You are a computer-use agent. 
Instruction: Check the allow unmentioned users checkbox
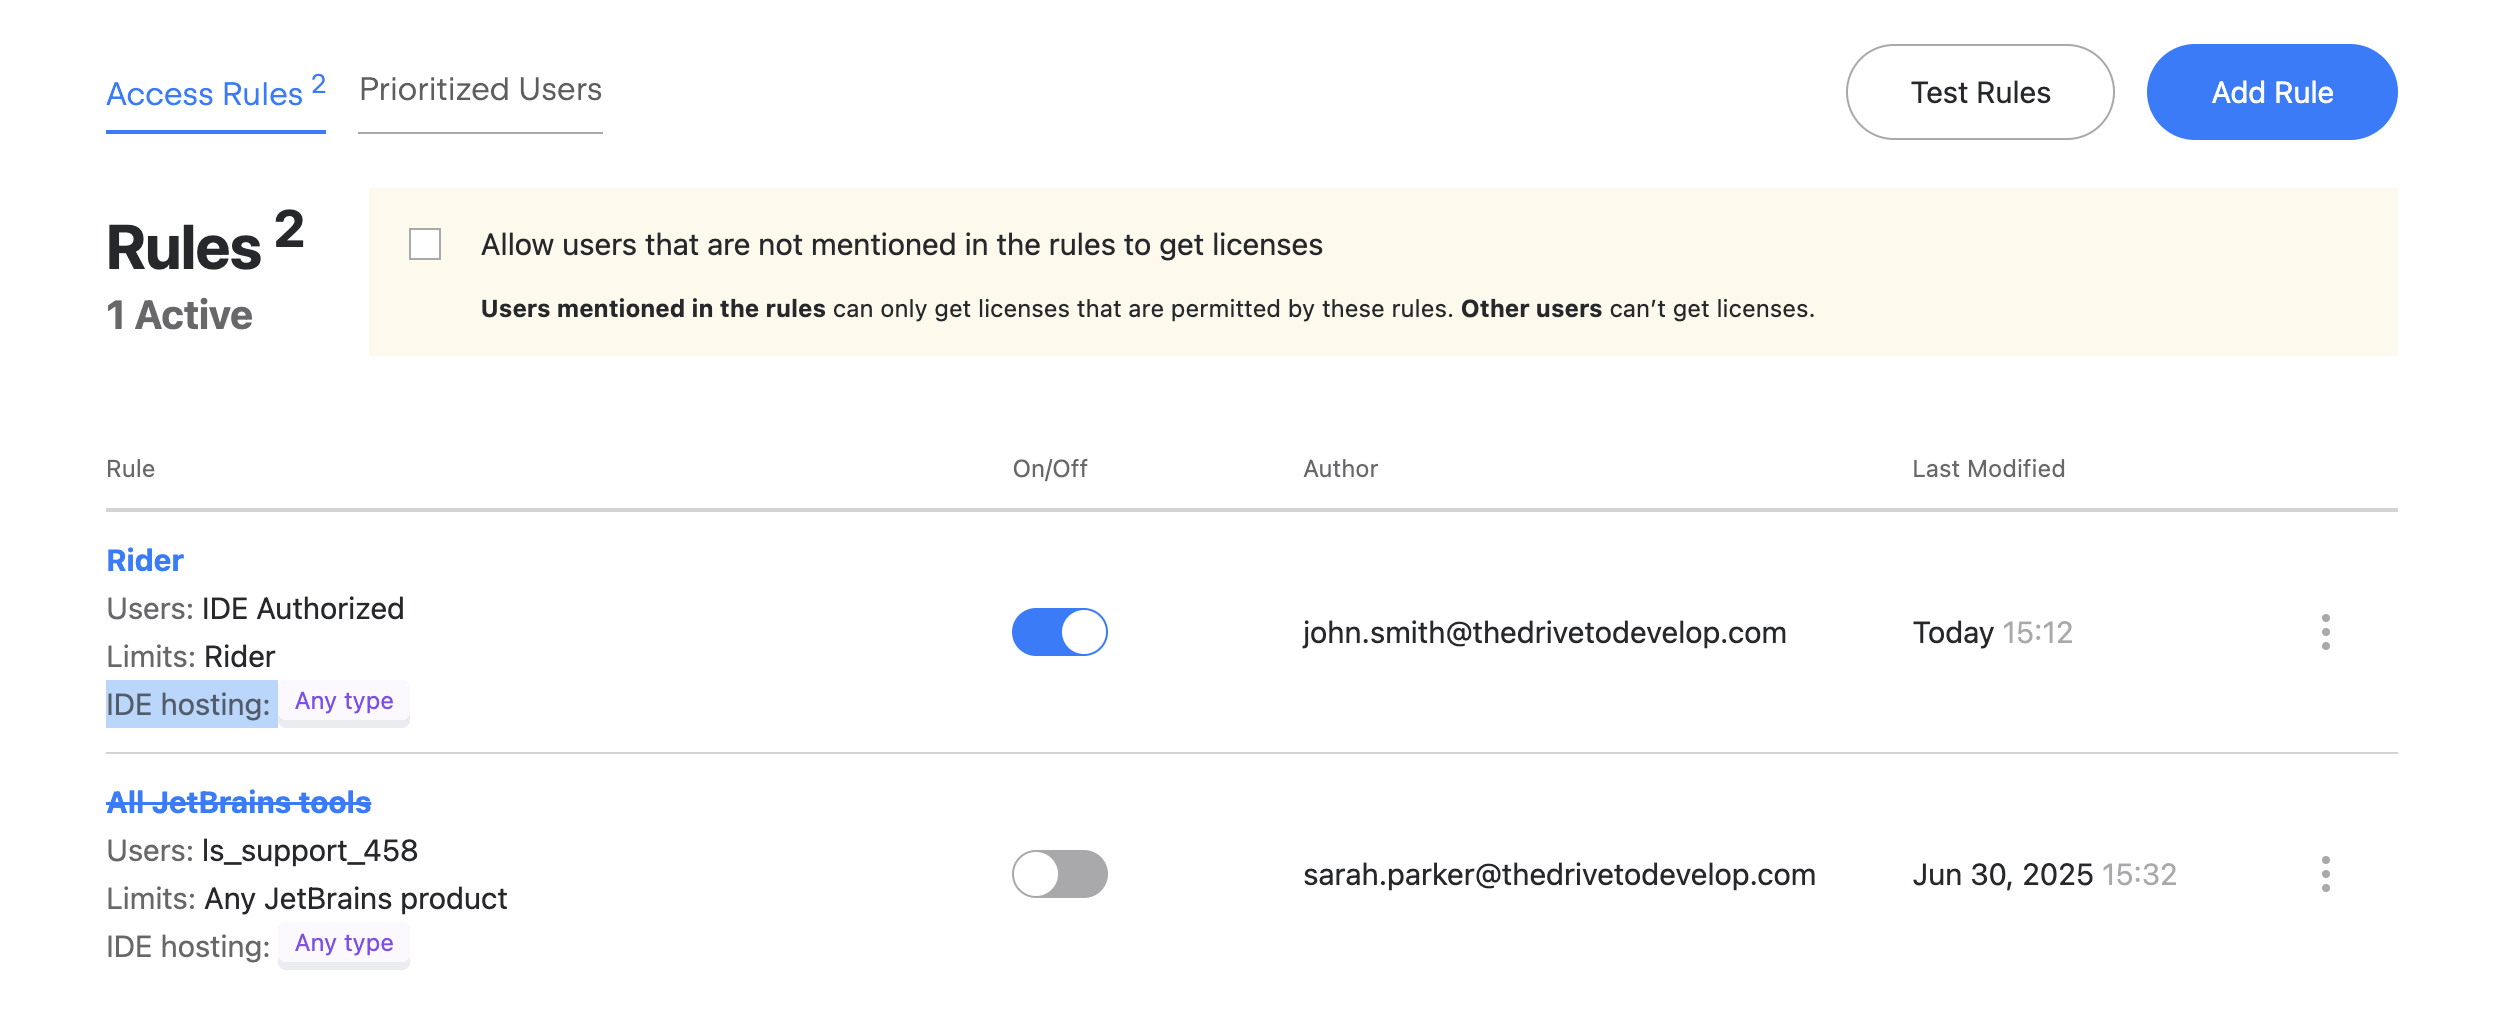tap(425, 244)
